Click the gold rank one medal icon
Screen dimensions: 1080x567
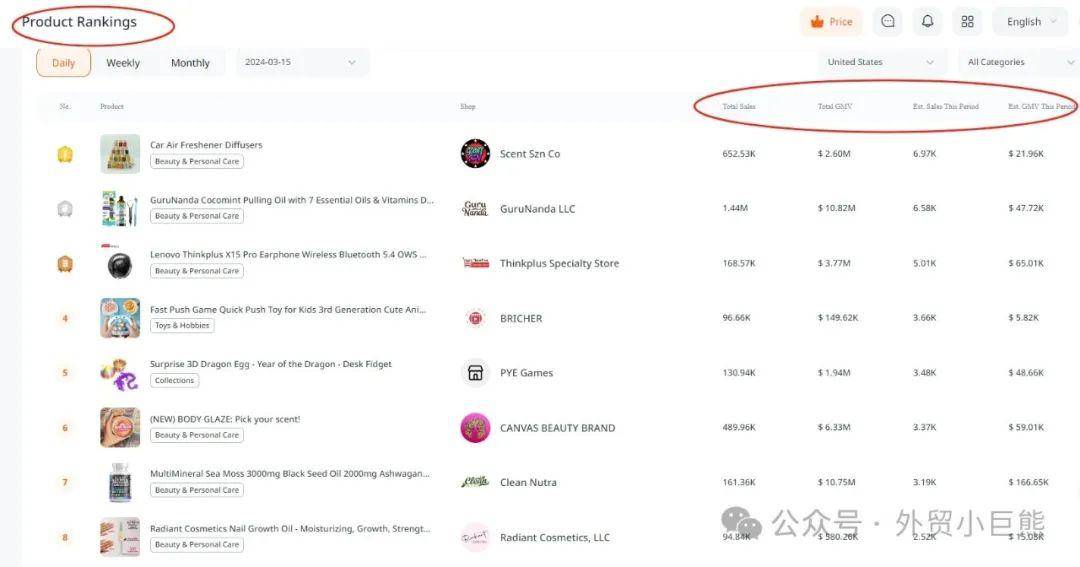click(65, 154)
